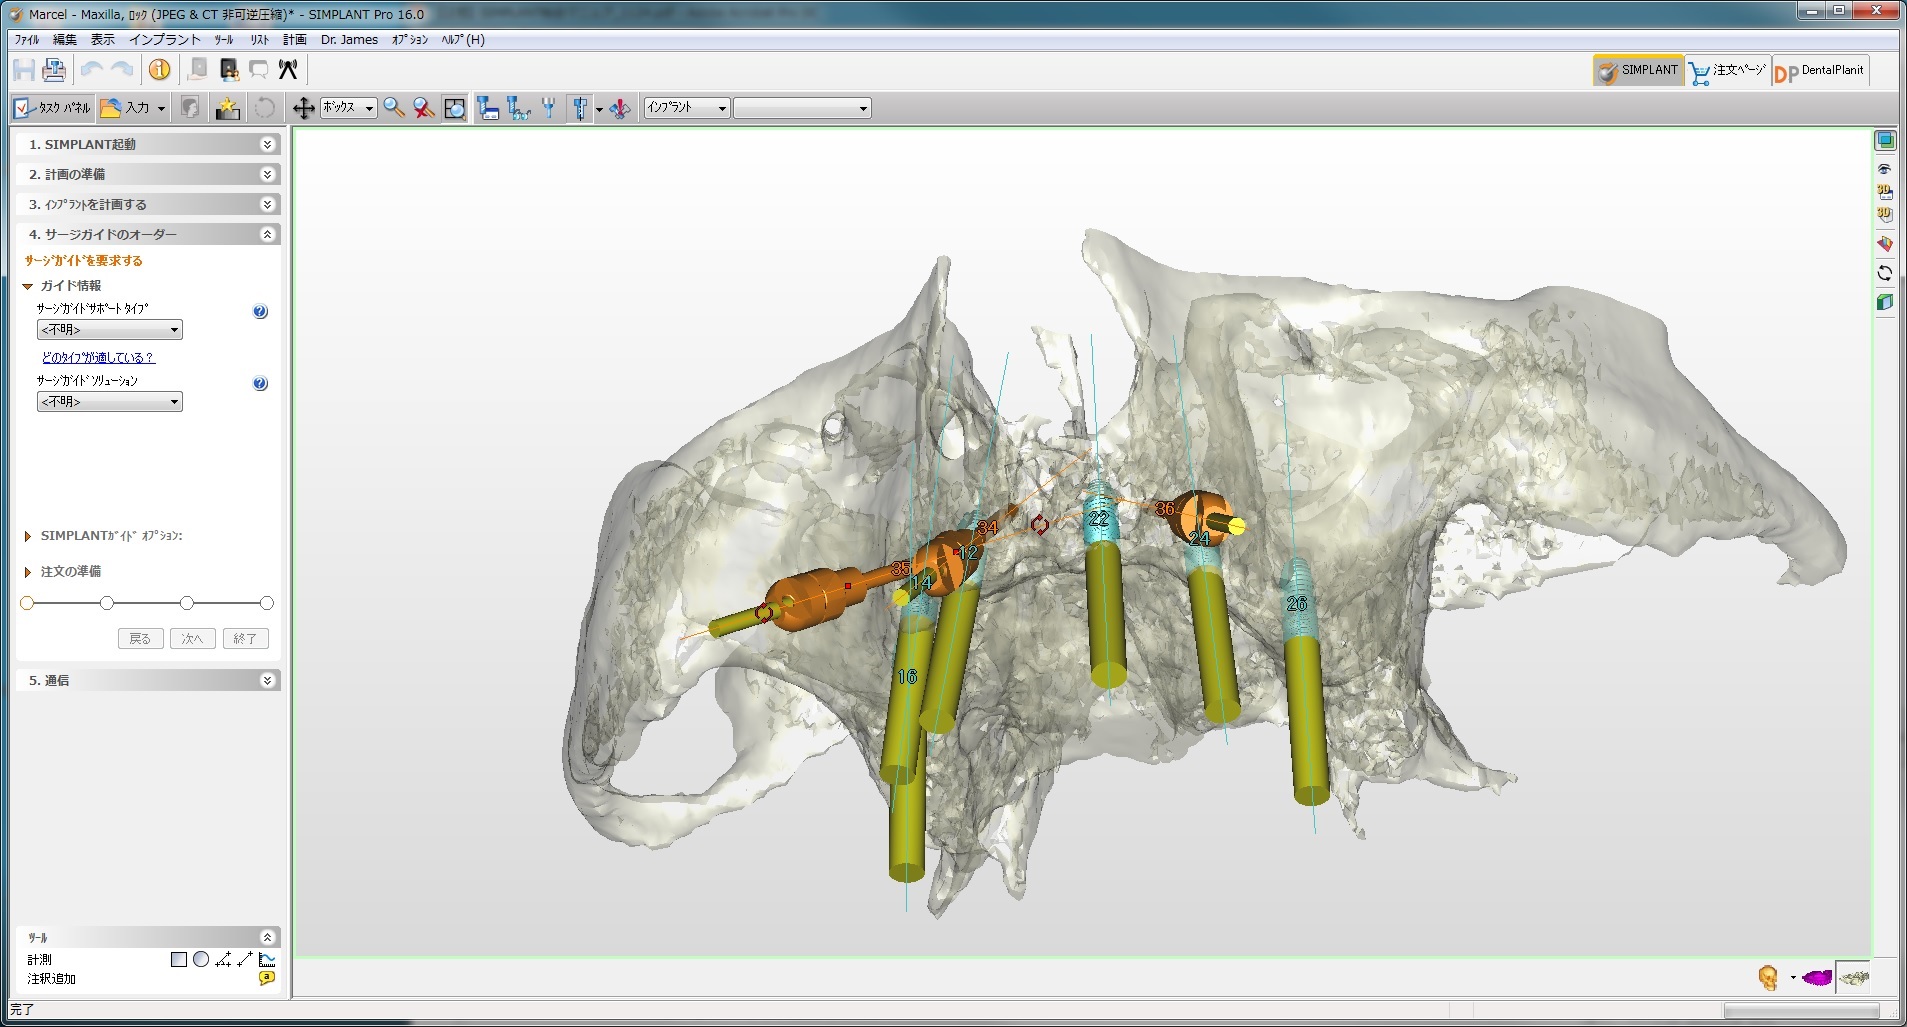Viewport: 1907px width, 1027px height.
Task: Switch to the DentalPlanit tab
Action: (x=1819, y=70)
